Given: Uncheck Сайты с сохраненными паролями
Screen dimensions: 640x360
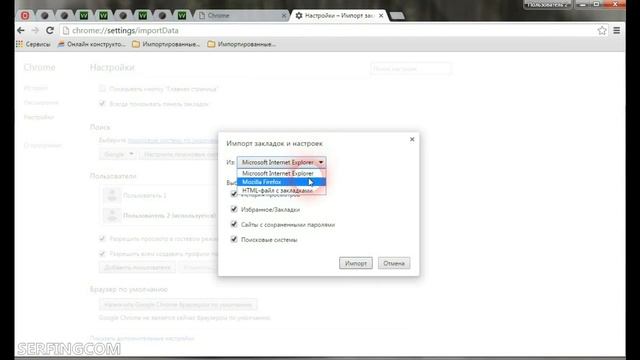Looking at the screenshot, I should point(234,224).
